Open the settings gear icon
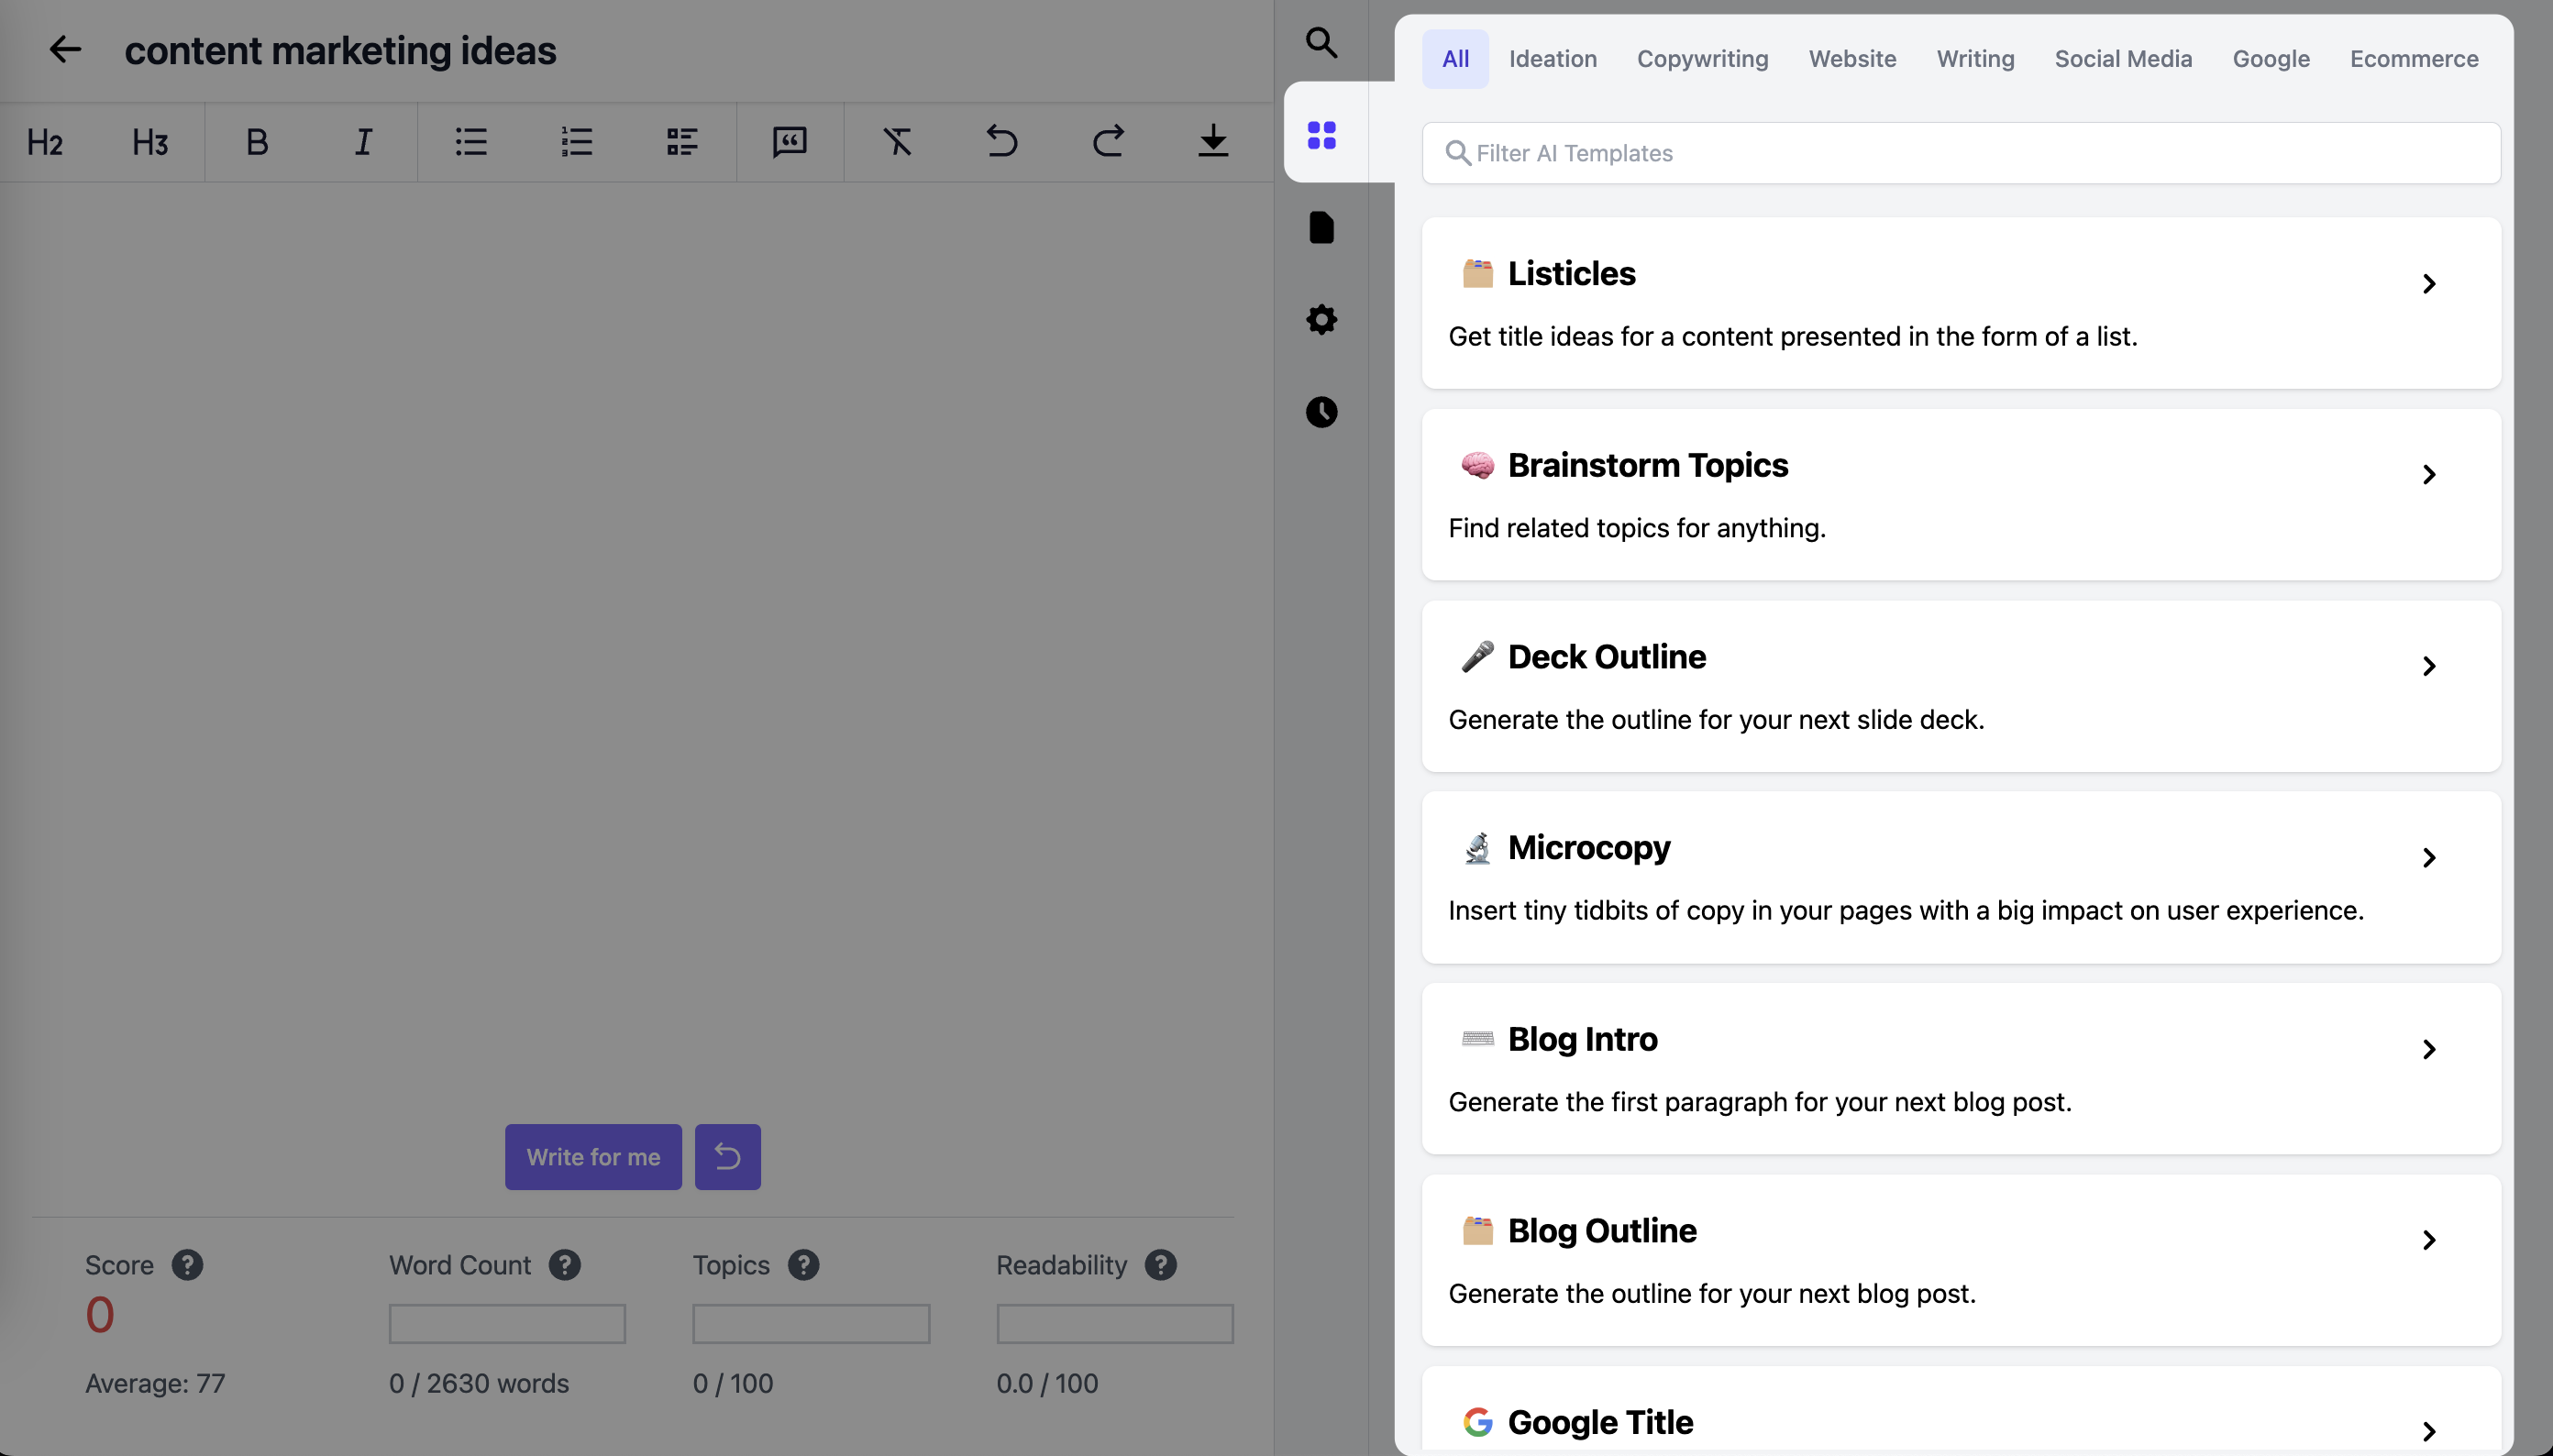 pyautogui.click(x=1321, y=319)
